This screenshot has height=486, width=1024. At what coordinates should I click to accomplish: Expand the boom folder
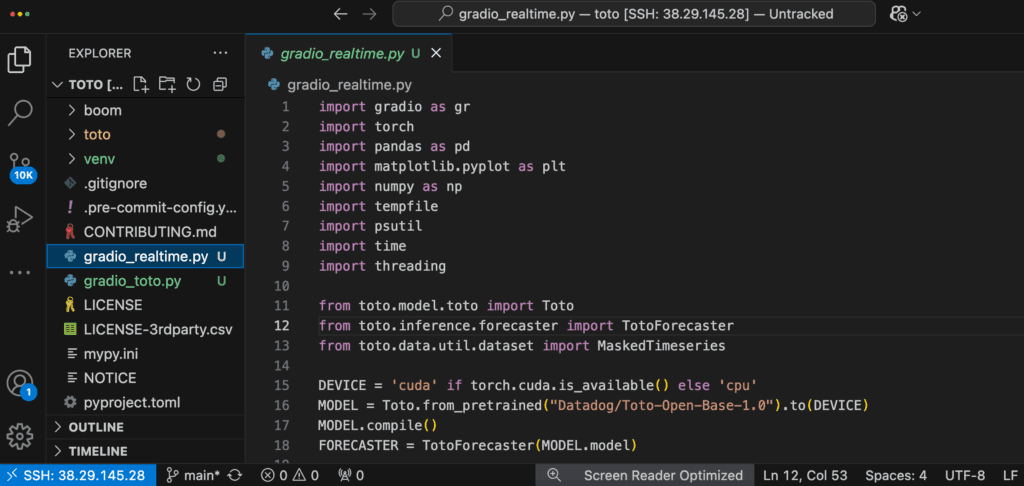click(x=102, y=110)
